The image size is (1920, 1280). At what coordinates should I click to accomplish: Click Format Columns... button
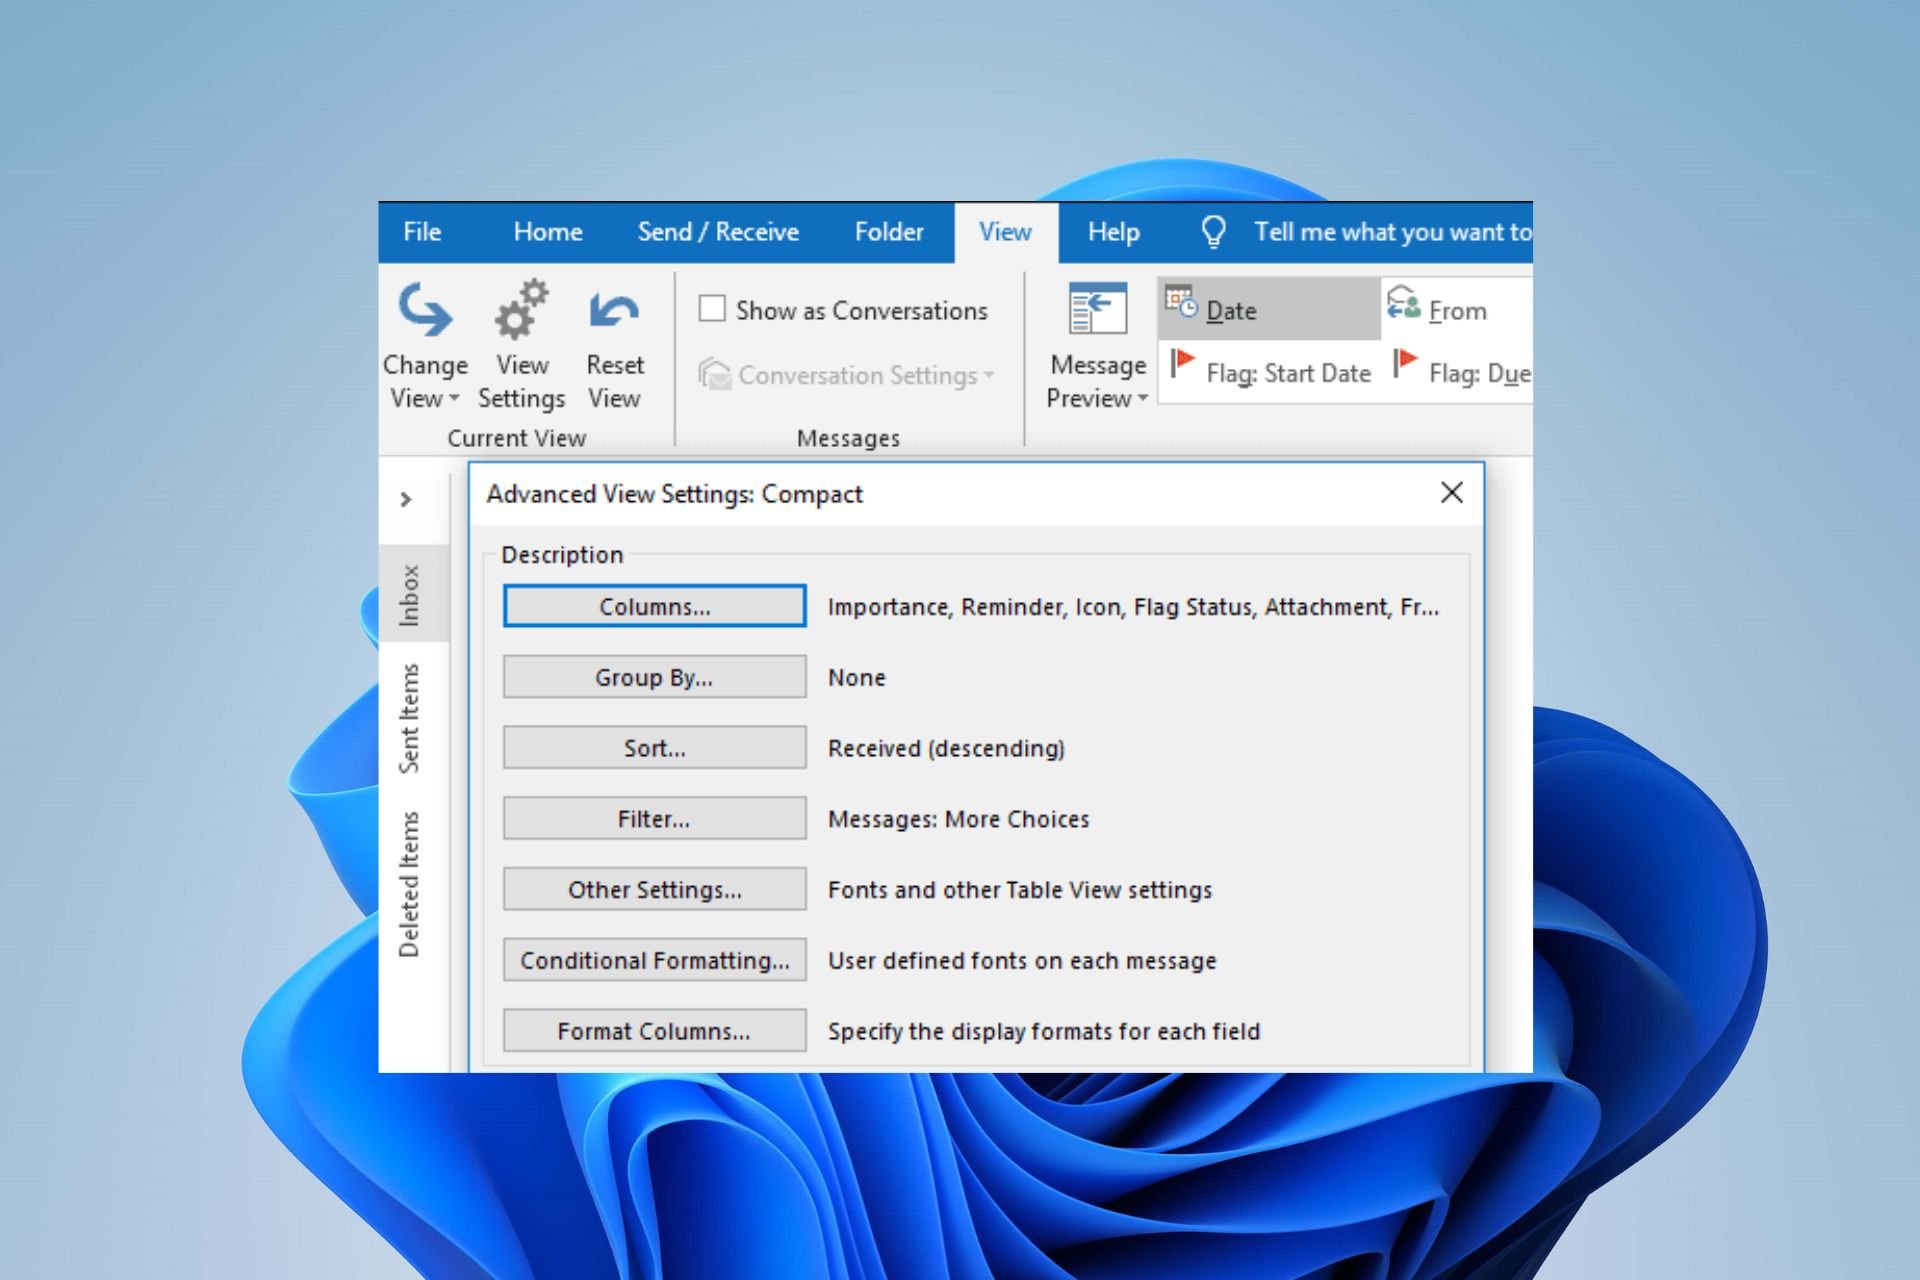(655, 1031)
